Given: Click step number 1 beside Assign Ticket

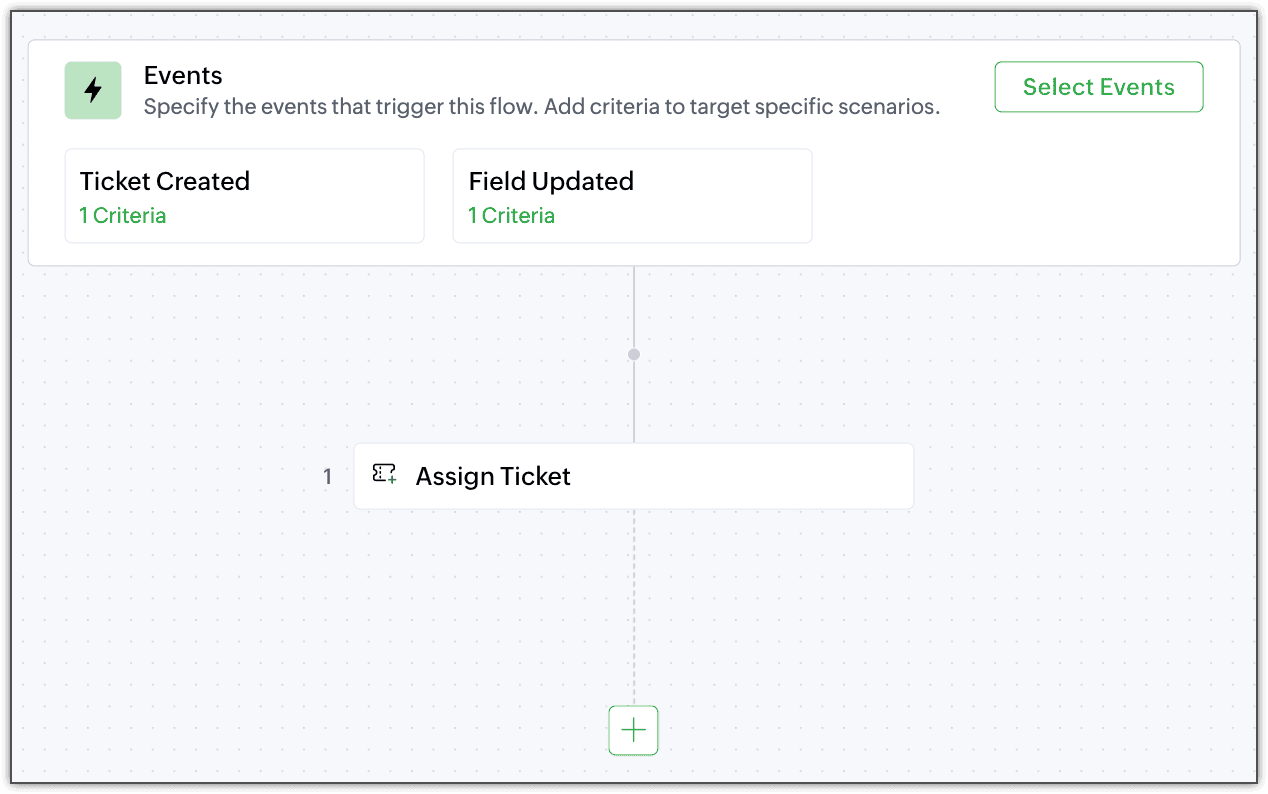Looking at the screenshot, I should point(327,477).
